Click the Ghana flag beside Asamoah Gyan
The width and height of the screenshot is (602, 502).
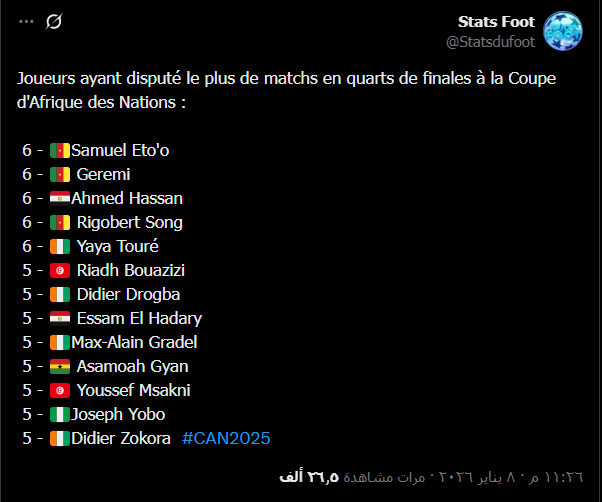(x=60, y=366)
